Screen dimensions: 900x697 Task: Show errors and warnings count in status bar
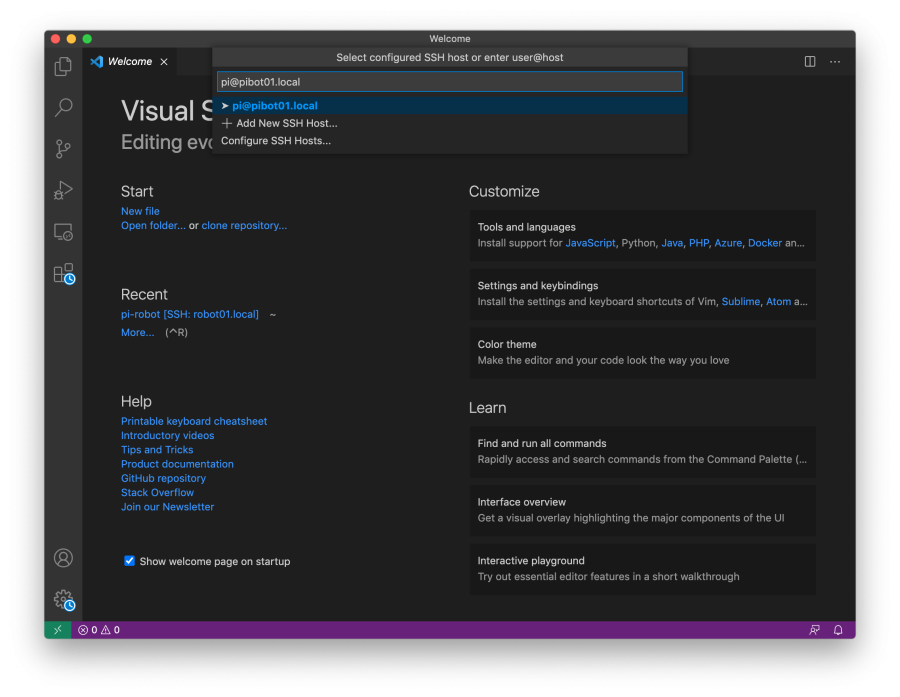coord(99,630)
